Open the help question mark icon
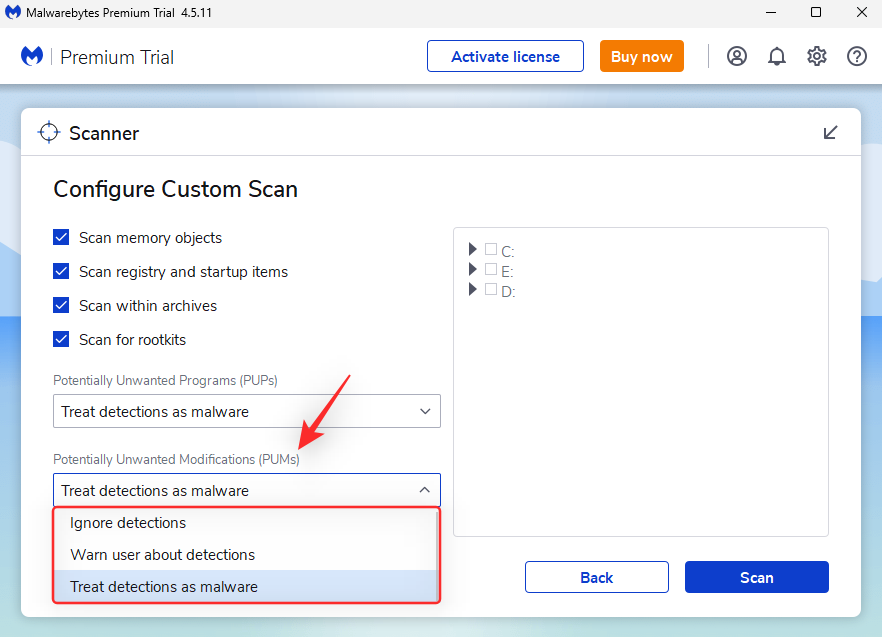 (x=857, y=56)
